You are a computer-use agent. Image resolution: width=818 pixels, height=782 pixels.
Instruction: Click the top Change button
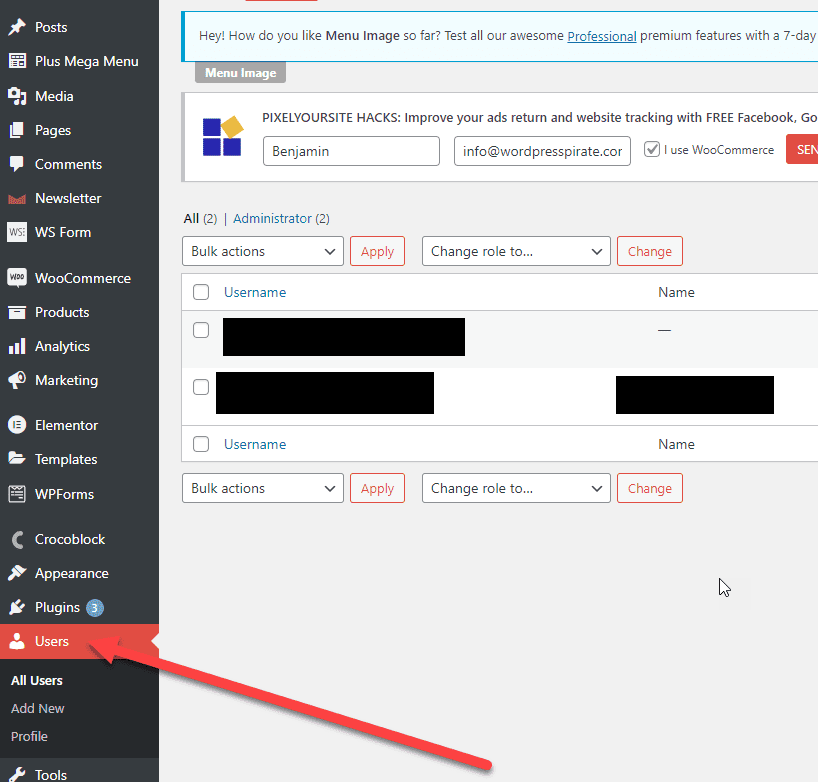pos(649,251)
